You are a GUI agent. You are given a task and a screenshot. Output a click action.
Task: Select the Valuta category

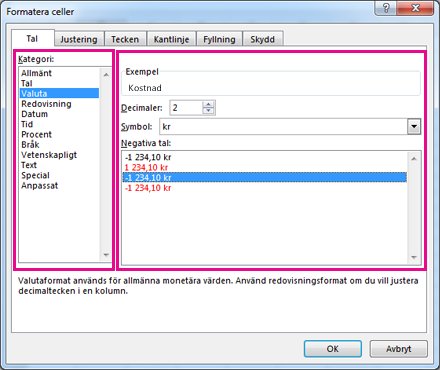pos(59,93)
